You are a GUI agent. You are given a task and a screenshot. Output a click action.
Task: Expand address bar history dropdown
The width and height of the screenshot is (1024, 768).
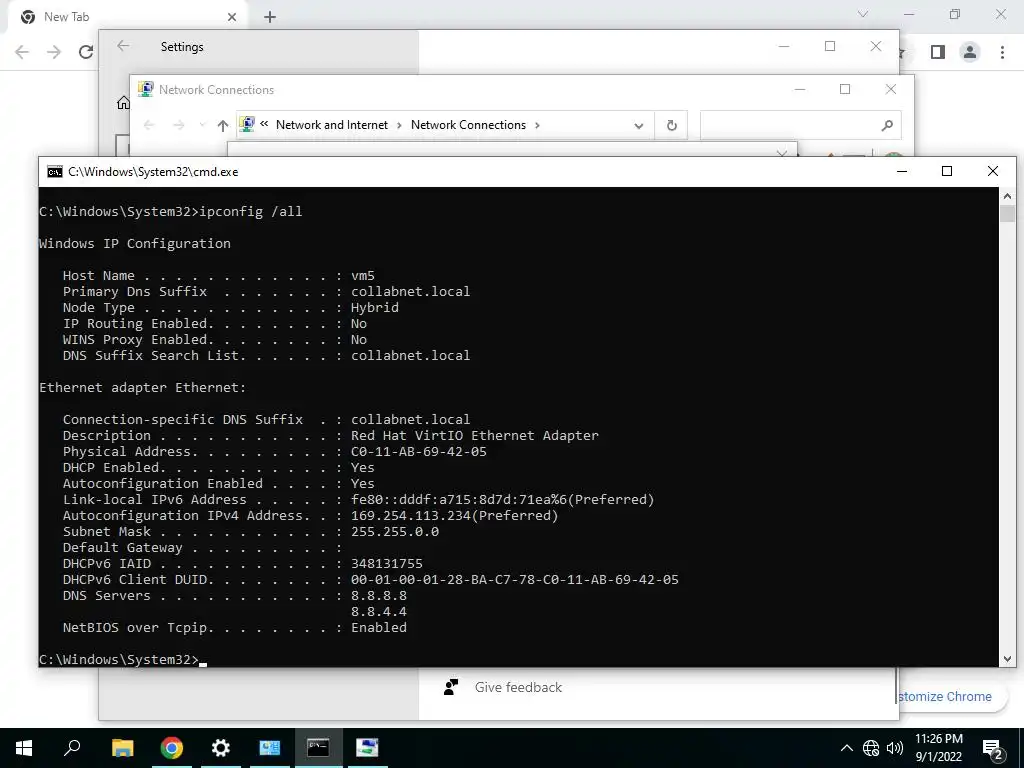click(639, 126)
